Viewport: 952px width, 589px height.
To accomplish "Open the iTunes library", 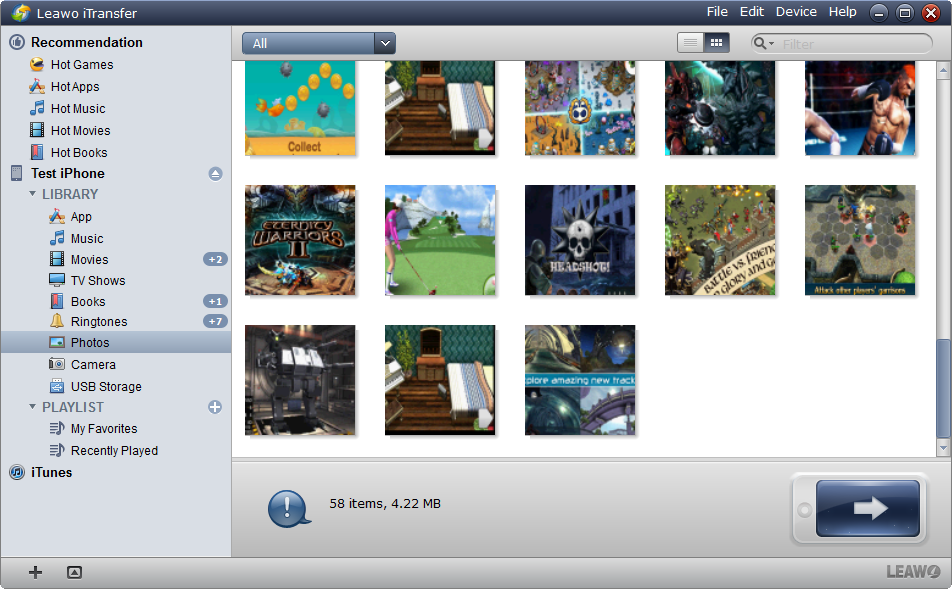I will coord(51,472).
